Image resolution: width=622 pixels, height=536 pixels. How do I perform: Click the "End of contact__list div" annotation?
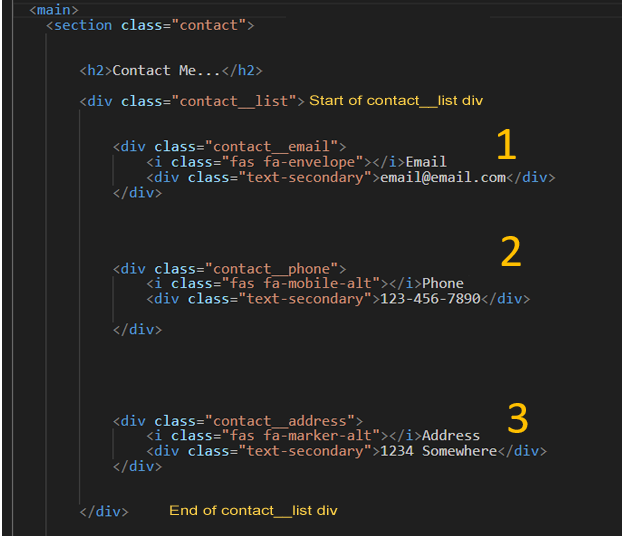click(253, 510)
